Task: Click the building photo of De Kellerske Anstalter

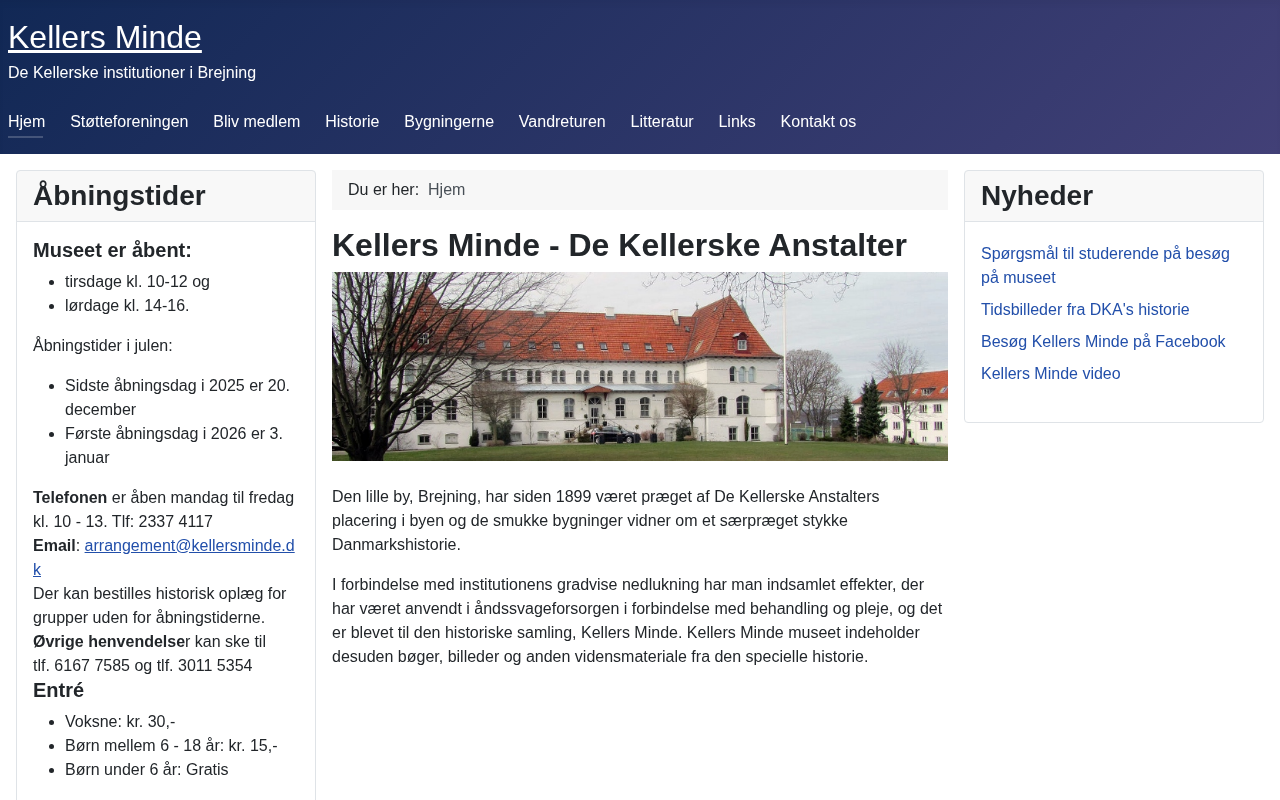Action: coord(640,366)
